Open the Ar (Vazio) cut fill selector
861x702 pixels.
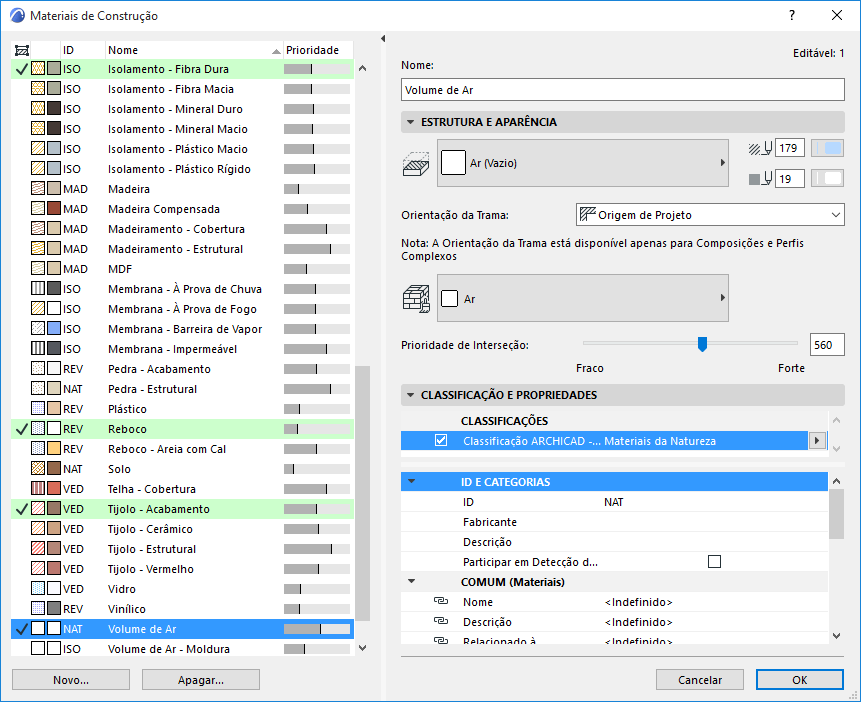(x=583, y=163)
